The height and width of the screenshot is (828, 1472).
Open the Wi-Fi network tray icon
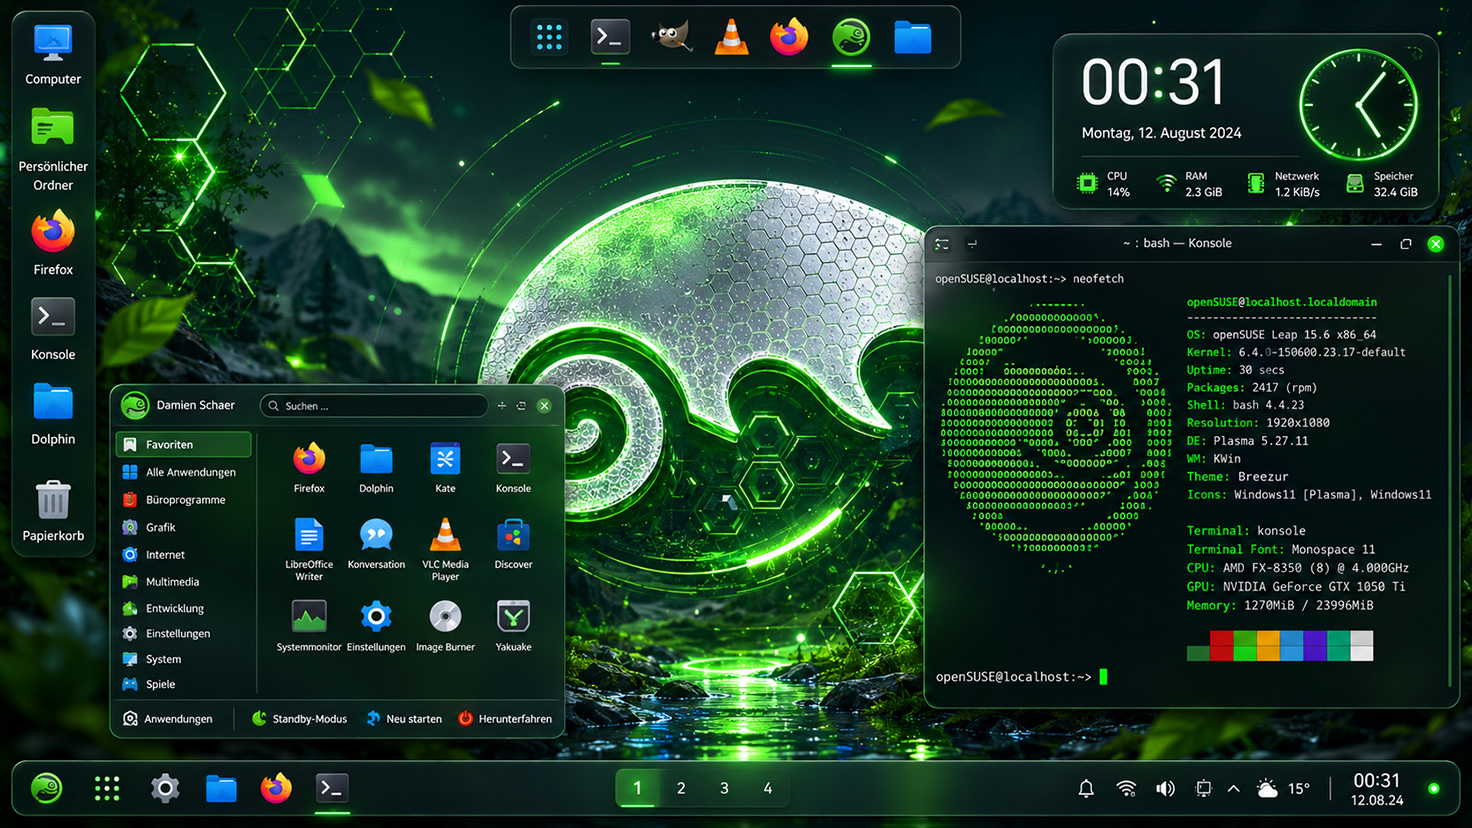[1126, 789]
